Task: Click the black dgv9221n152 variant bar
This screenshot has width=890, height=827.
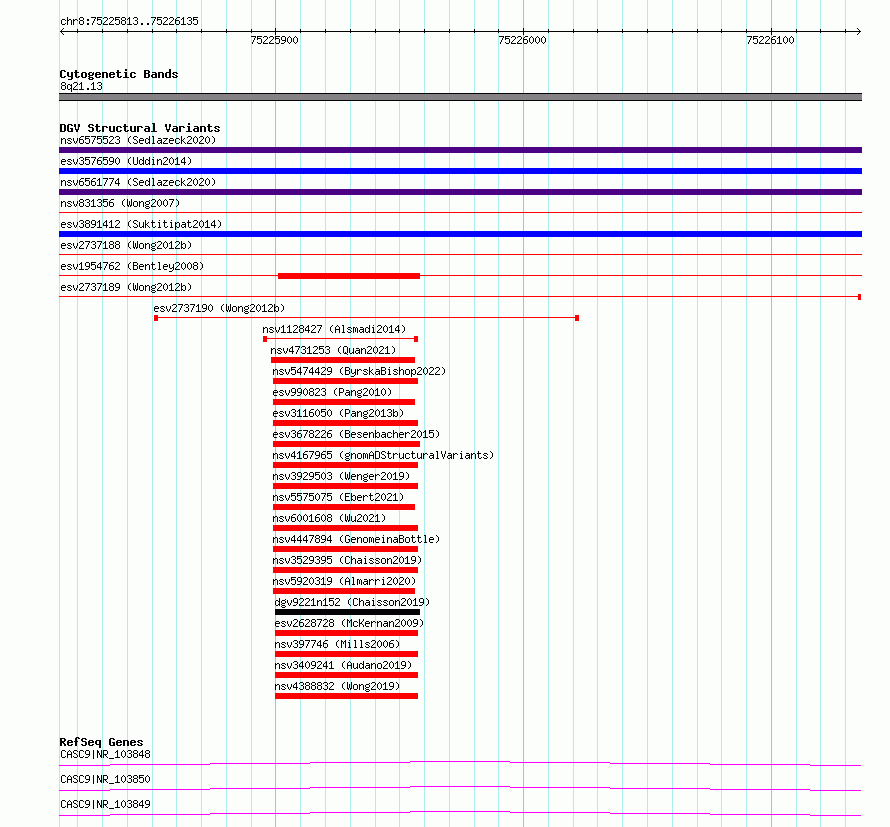Action: (x=347, y=612)
